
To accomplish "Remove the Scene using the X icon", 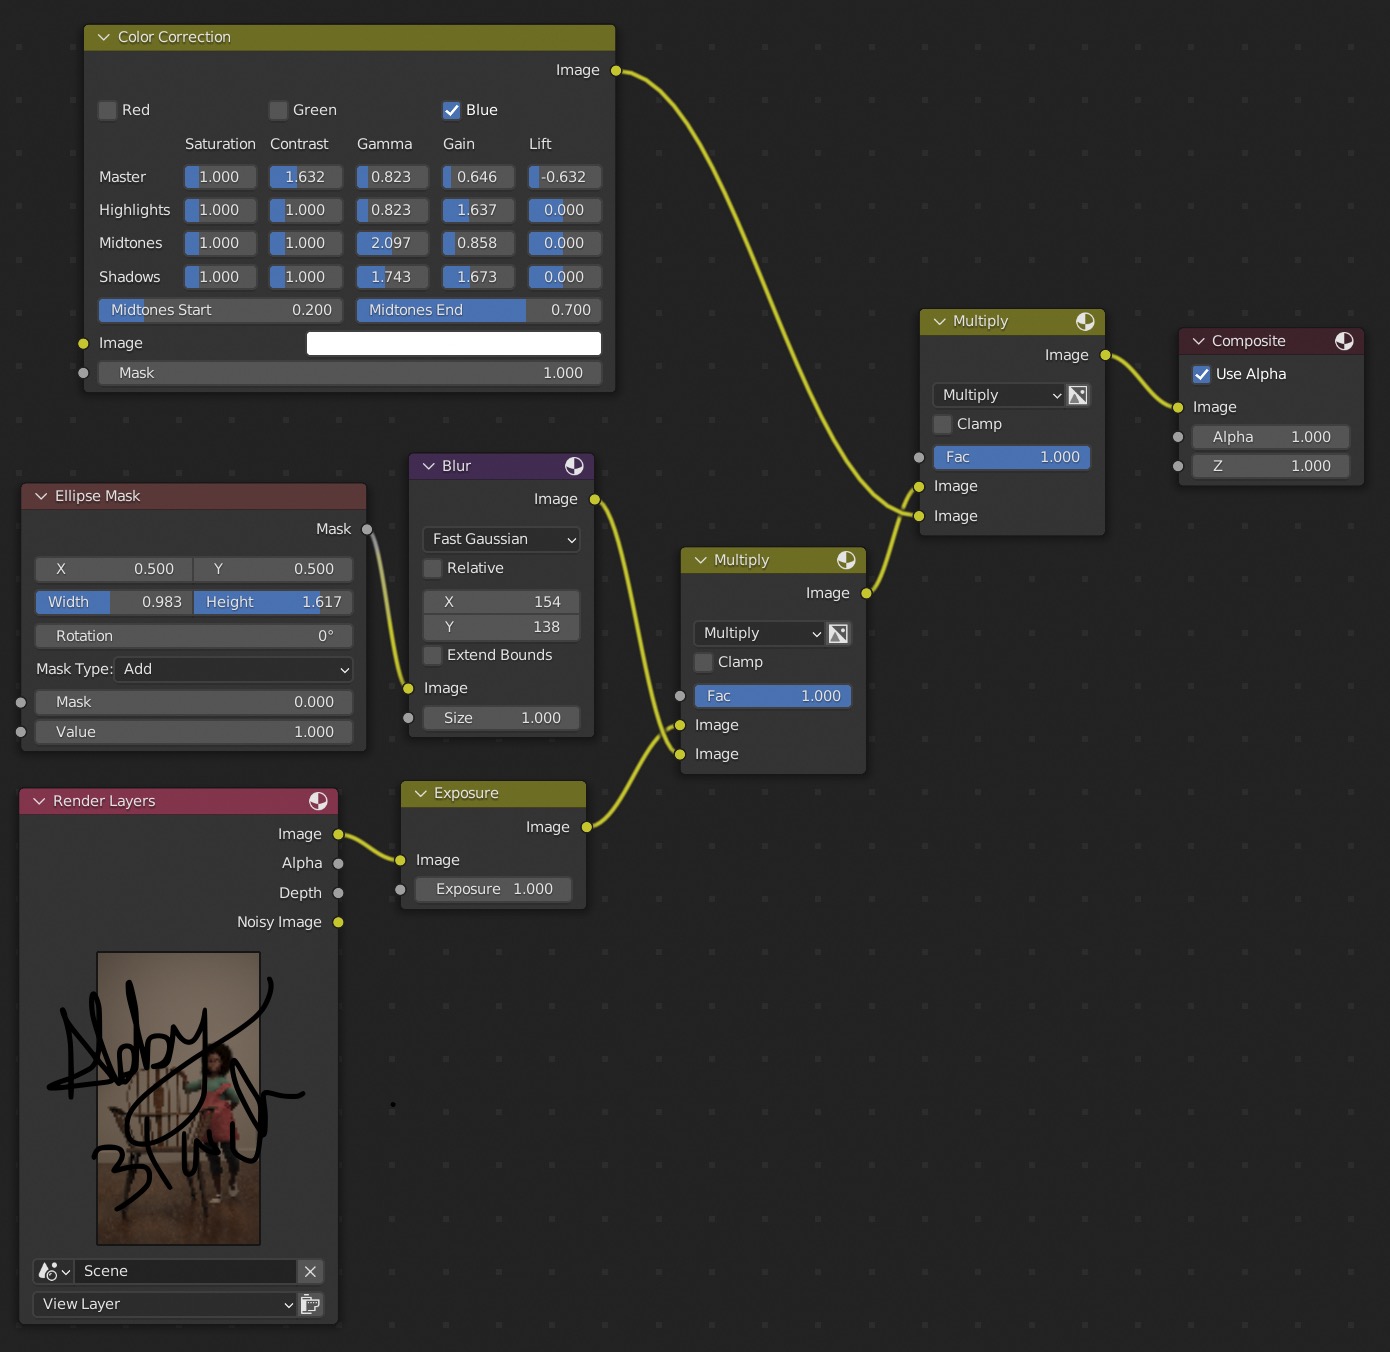I will 310,1271.
